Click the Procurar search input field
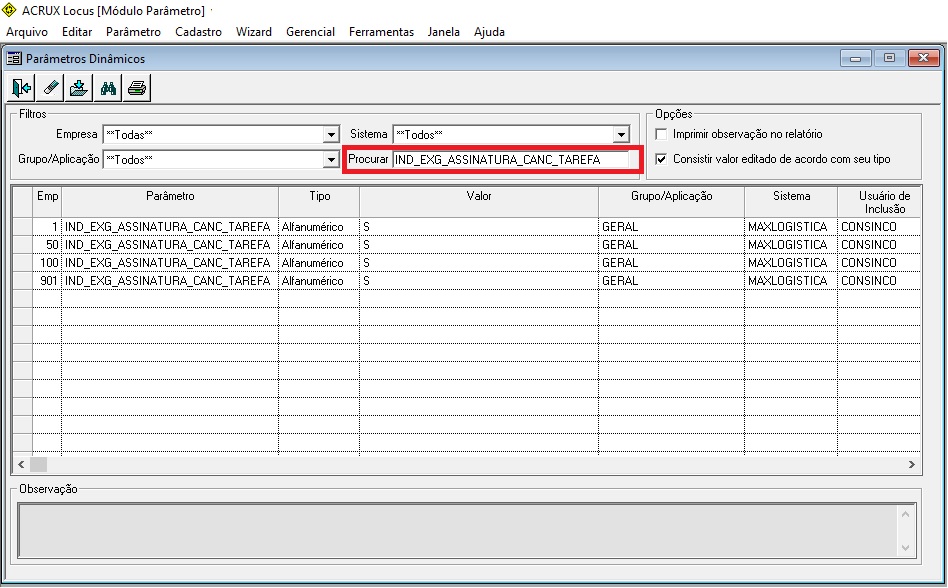Screen dimensions: 948x588 (x=511, y=160)
